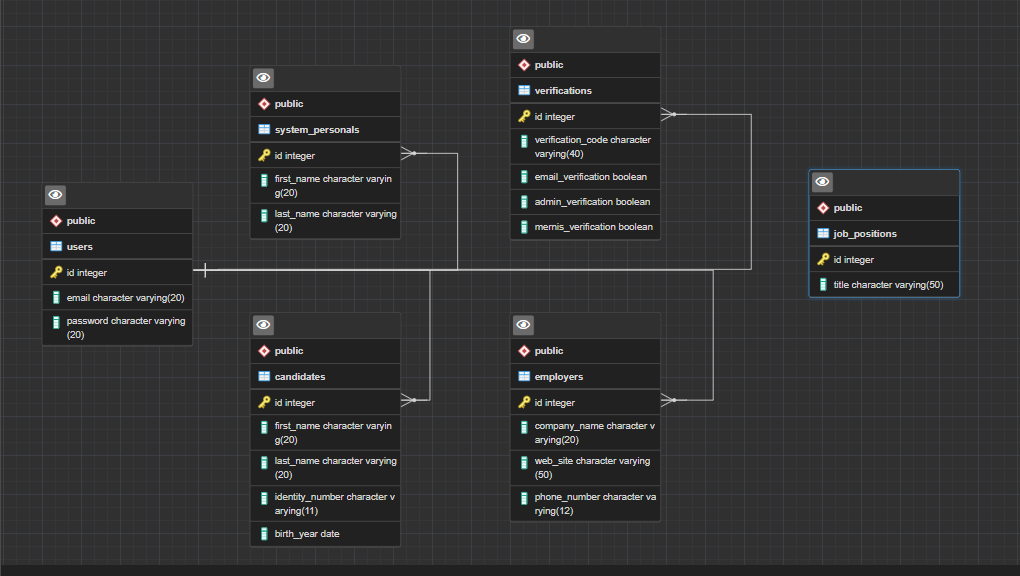The width and height of the screenshot is (1020, 576).
Task: Toggle eye icon on users table
Action: click(55, 195)
